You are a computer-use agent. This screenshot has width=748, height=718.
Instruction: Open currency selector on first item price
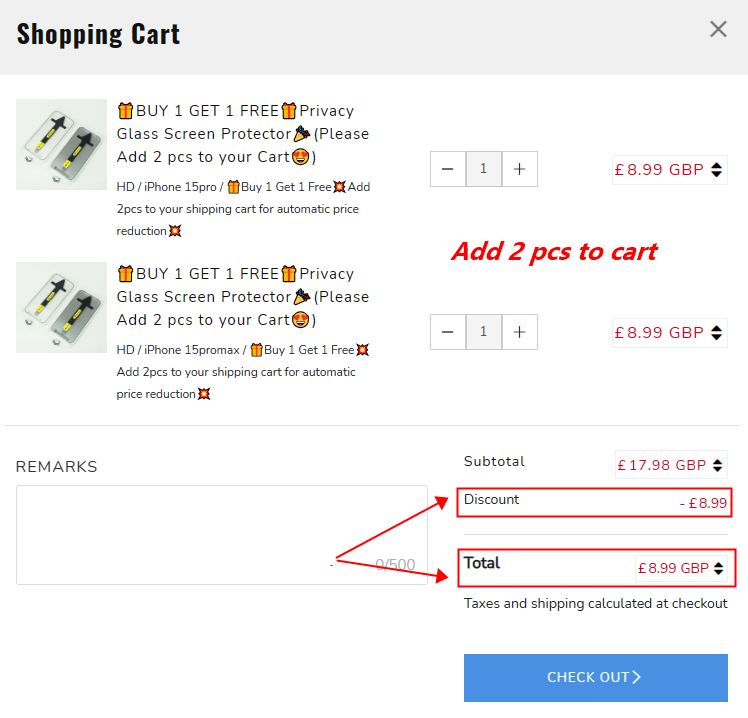click(716, 170)
